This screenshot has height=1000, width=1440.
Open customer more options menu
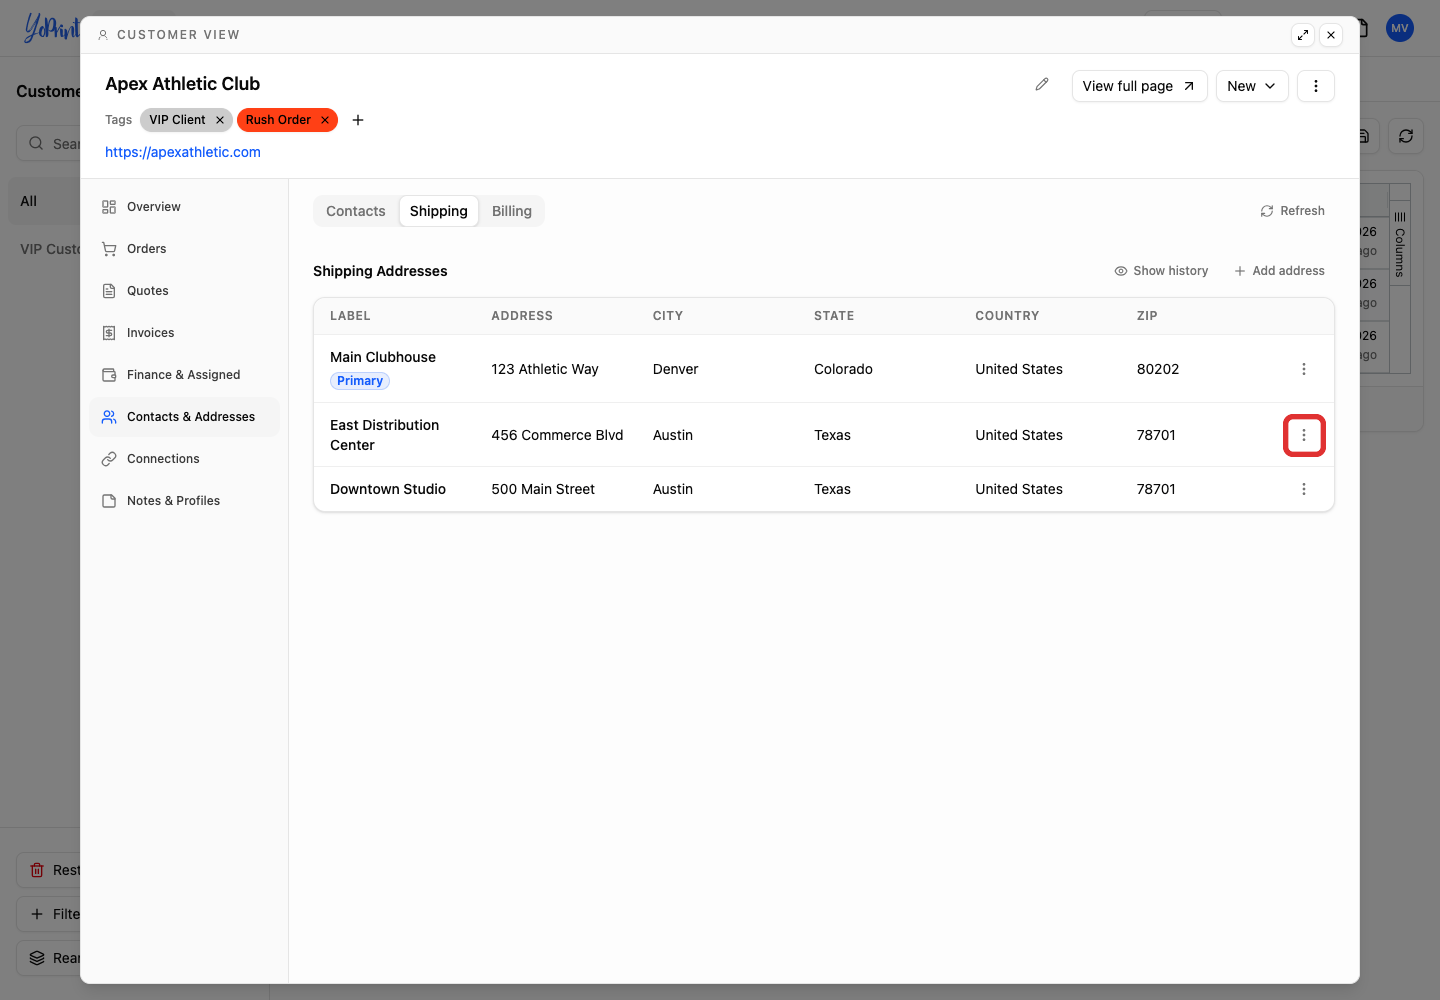tap(1316, 86)
